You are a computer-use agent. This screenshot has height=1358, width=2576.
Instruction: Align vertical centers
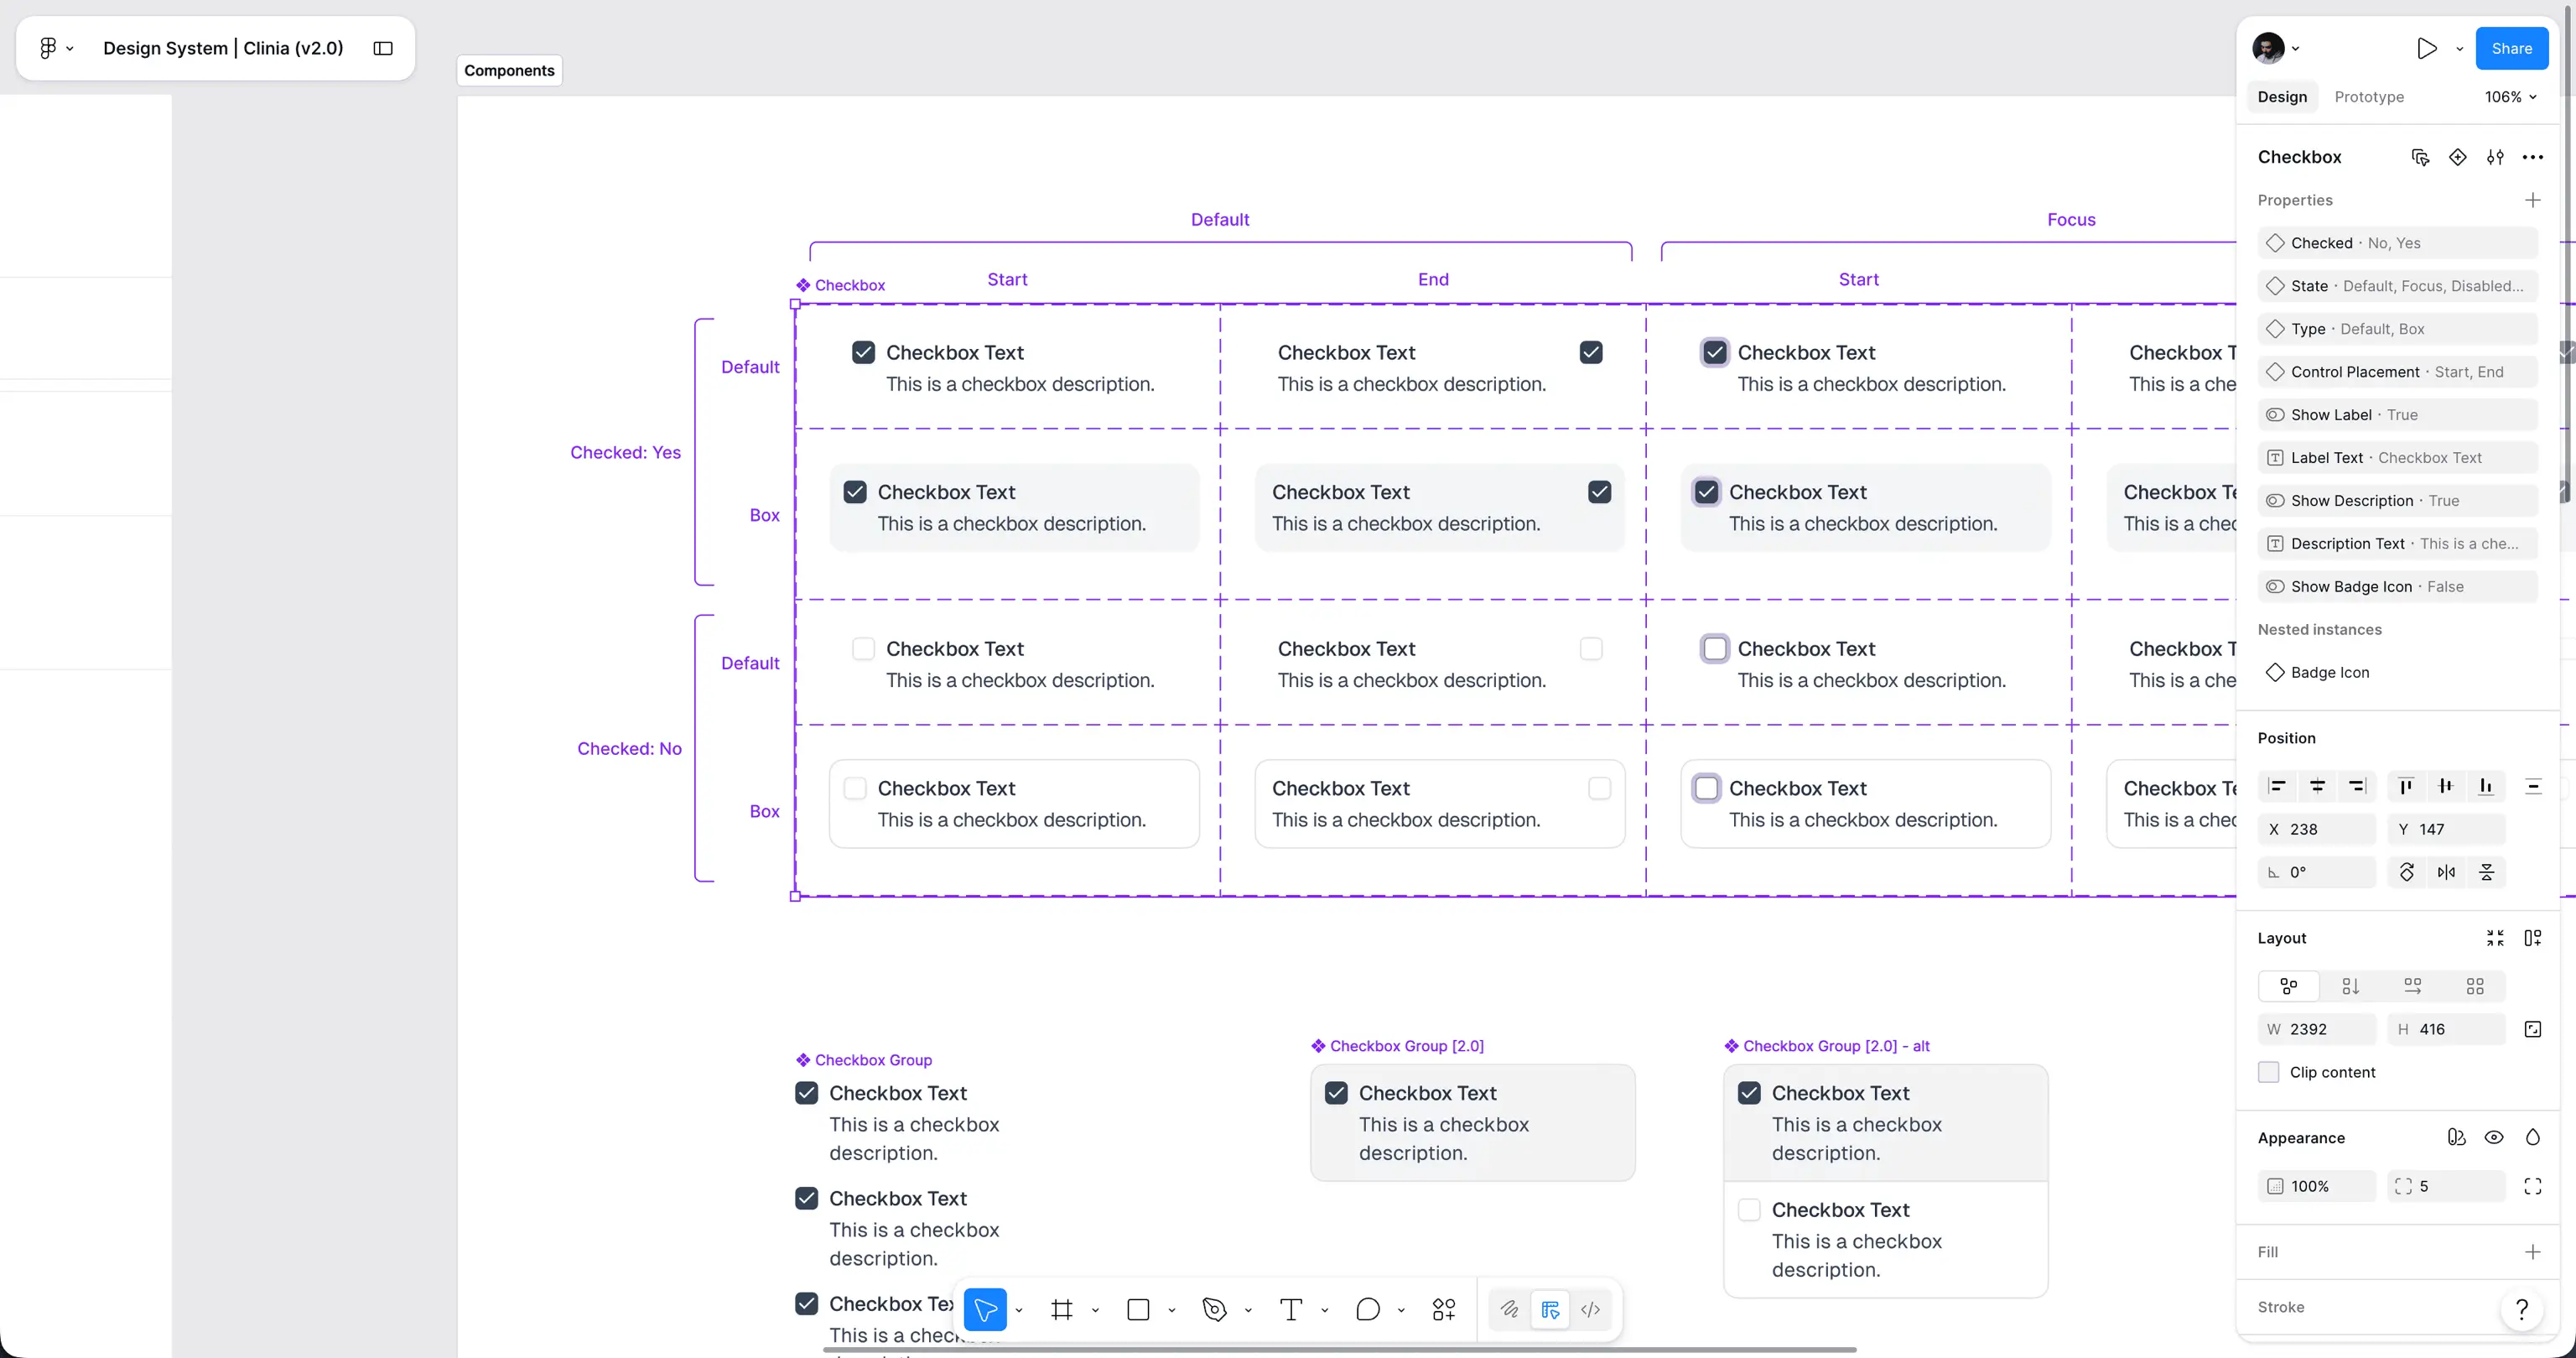[x=2446, y=786]
